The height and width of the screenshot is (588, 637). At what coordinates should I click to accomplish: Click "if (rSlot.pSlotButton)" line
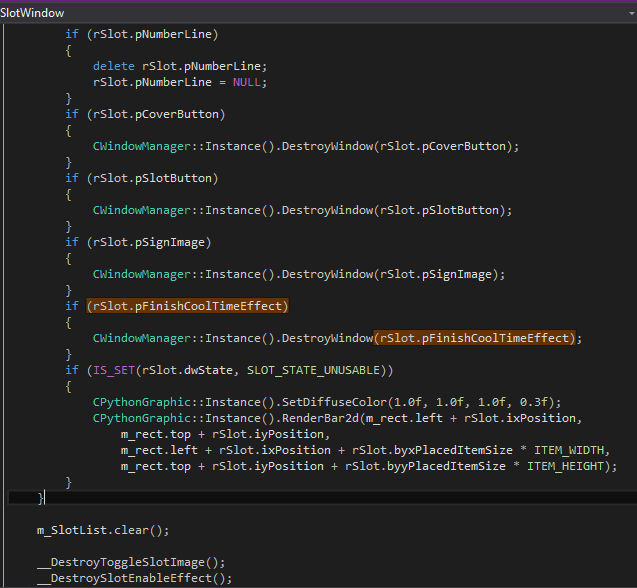[x=142, y=178]
